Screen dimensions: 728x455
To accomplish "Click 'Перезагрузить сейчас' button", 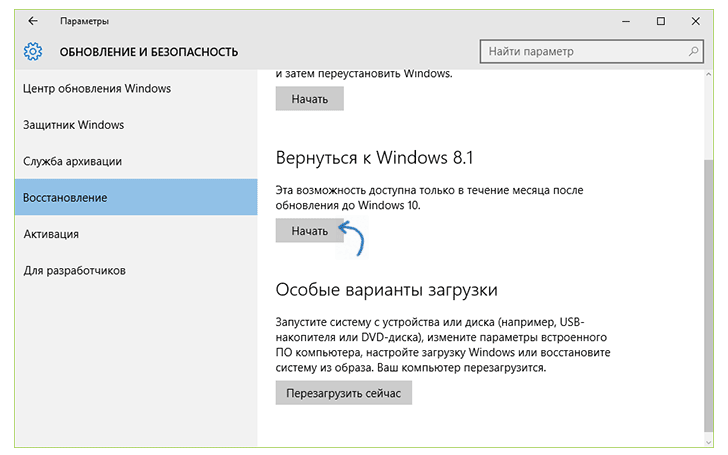I will point(344,393).
